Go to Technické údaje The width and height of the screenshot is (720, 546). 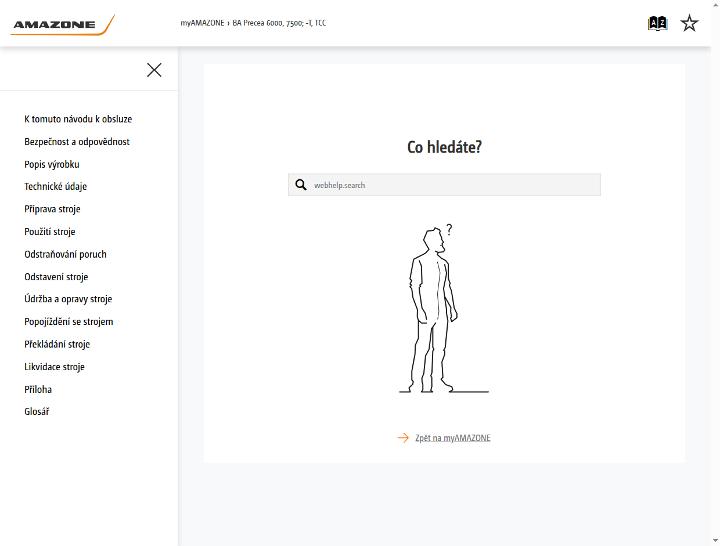click(x=56, y=186)
